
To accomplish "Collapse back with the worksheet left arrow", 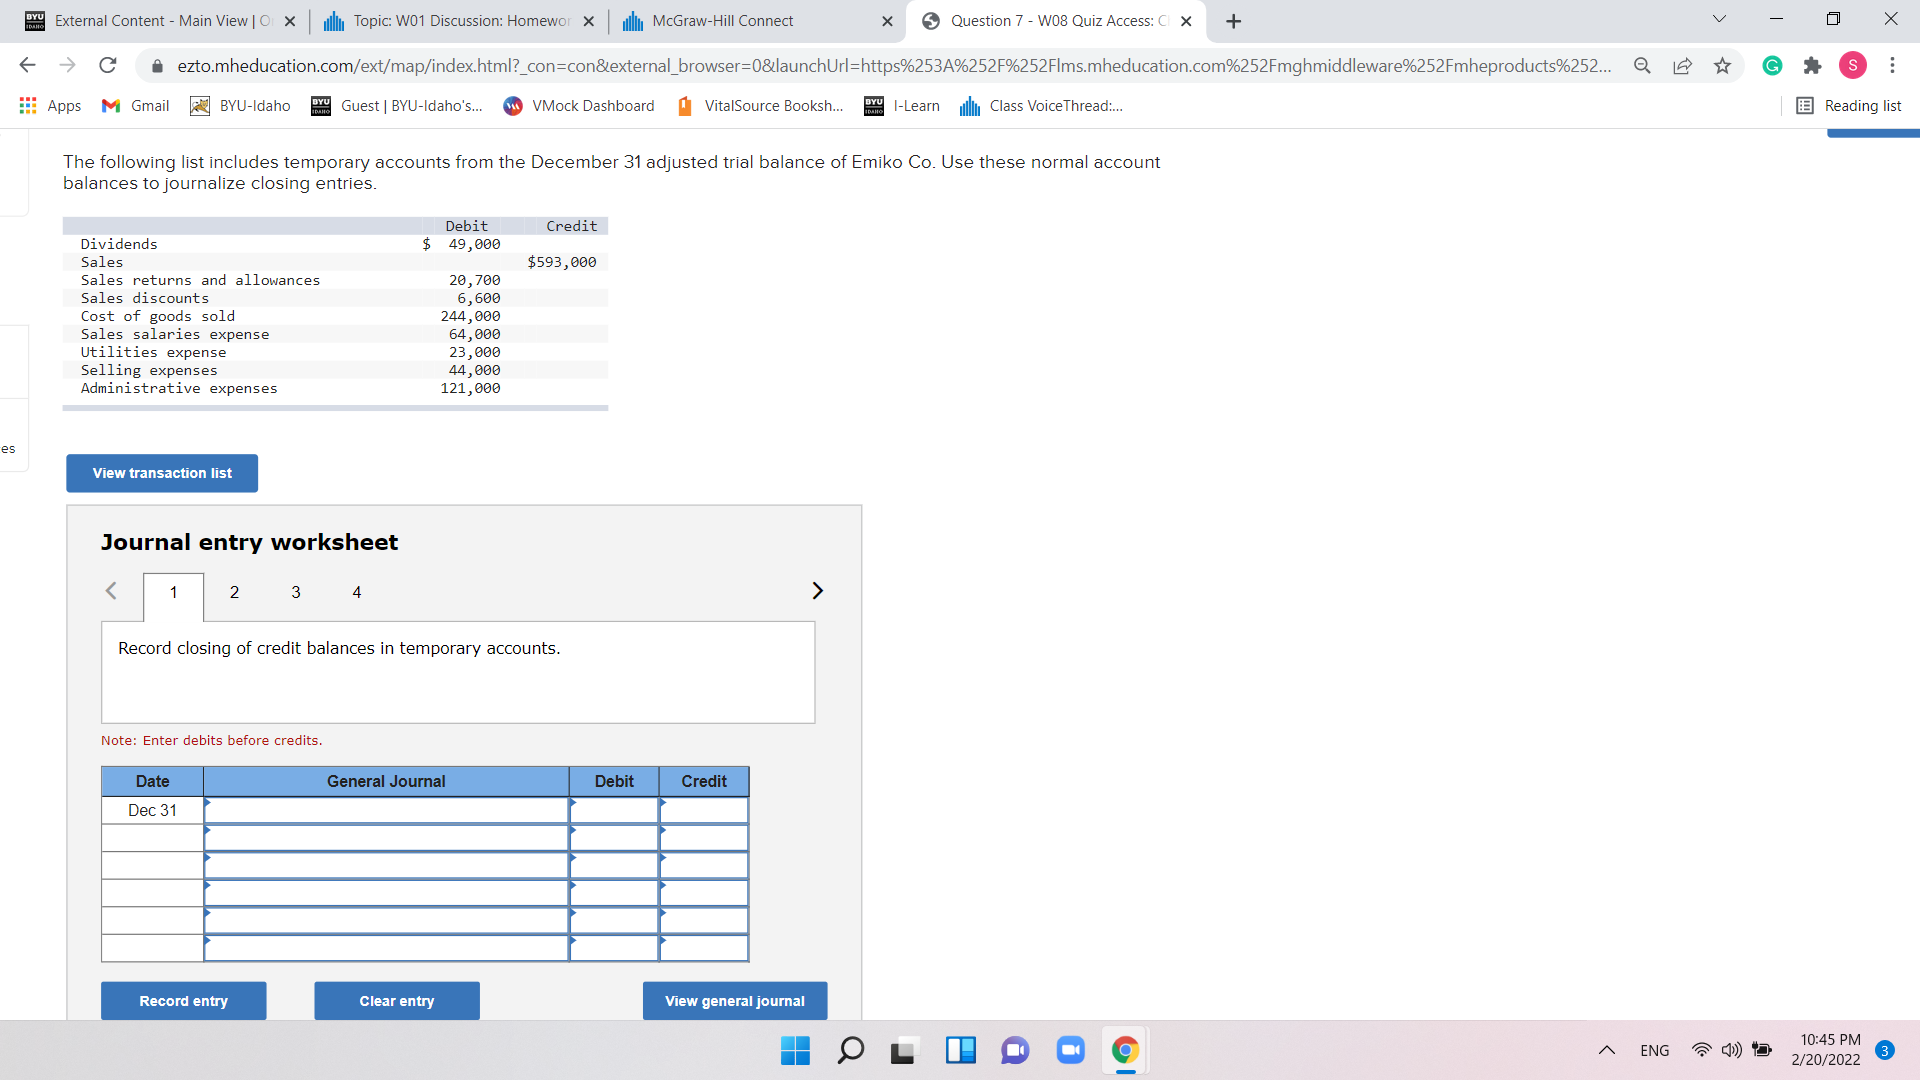I will pyautogui.click(x=111, y=591).
